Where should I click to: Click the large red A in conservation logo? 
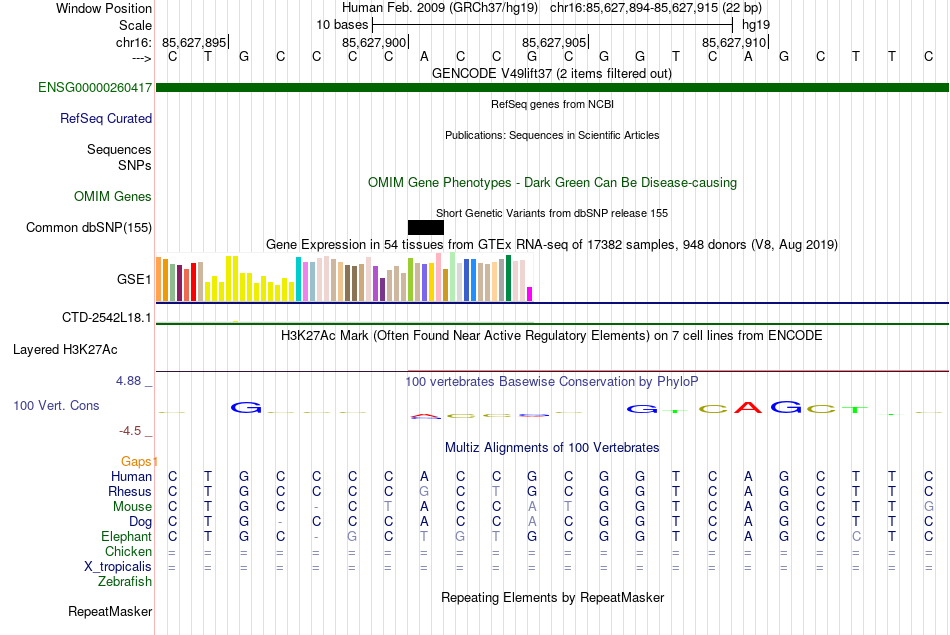click(748, 407)
